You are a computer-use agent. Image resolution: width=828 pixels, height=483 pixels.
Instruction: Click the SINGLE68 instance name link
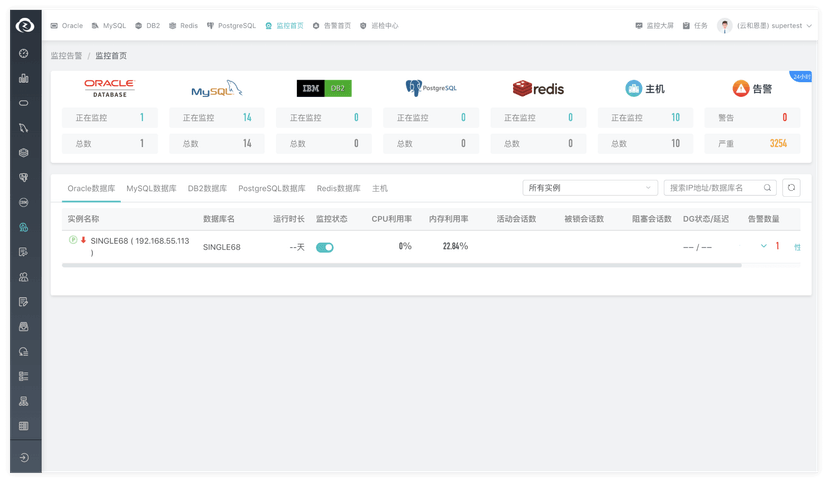coord(140,246)
